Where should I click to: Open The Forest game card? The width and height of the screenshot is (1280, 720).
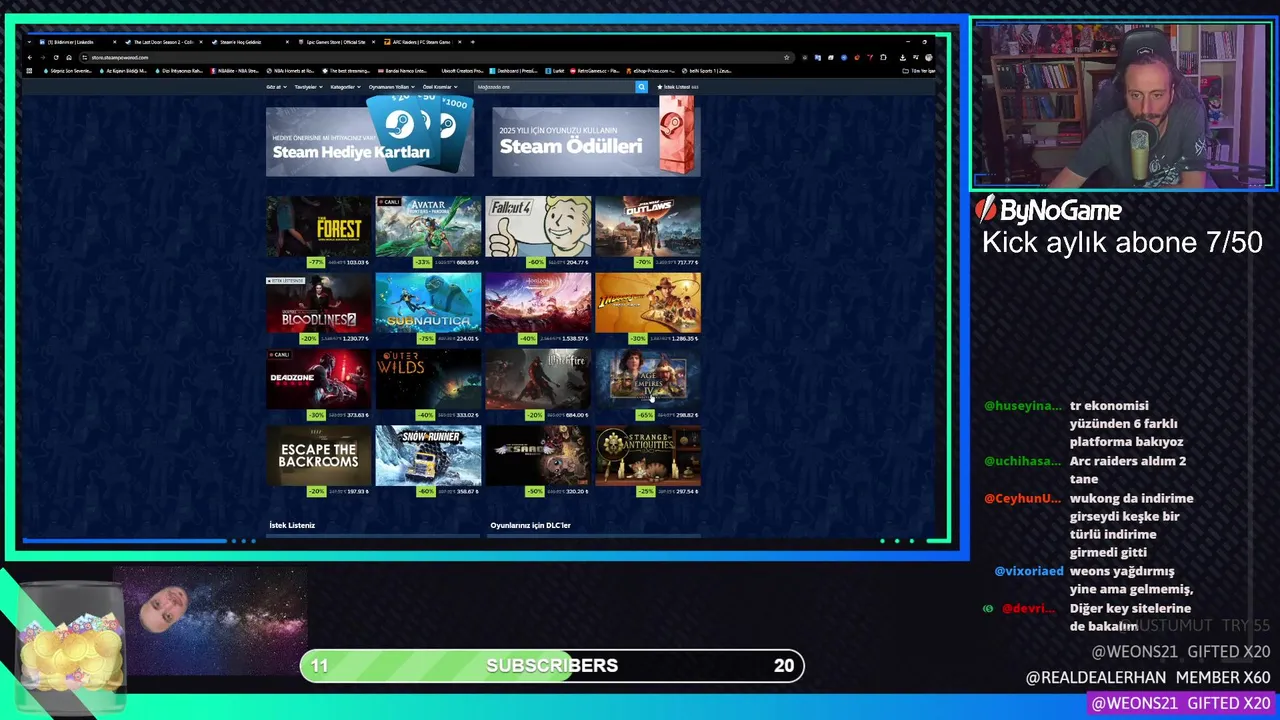tap(318, 232)
